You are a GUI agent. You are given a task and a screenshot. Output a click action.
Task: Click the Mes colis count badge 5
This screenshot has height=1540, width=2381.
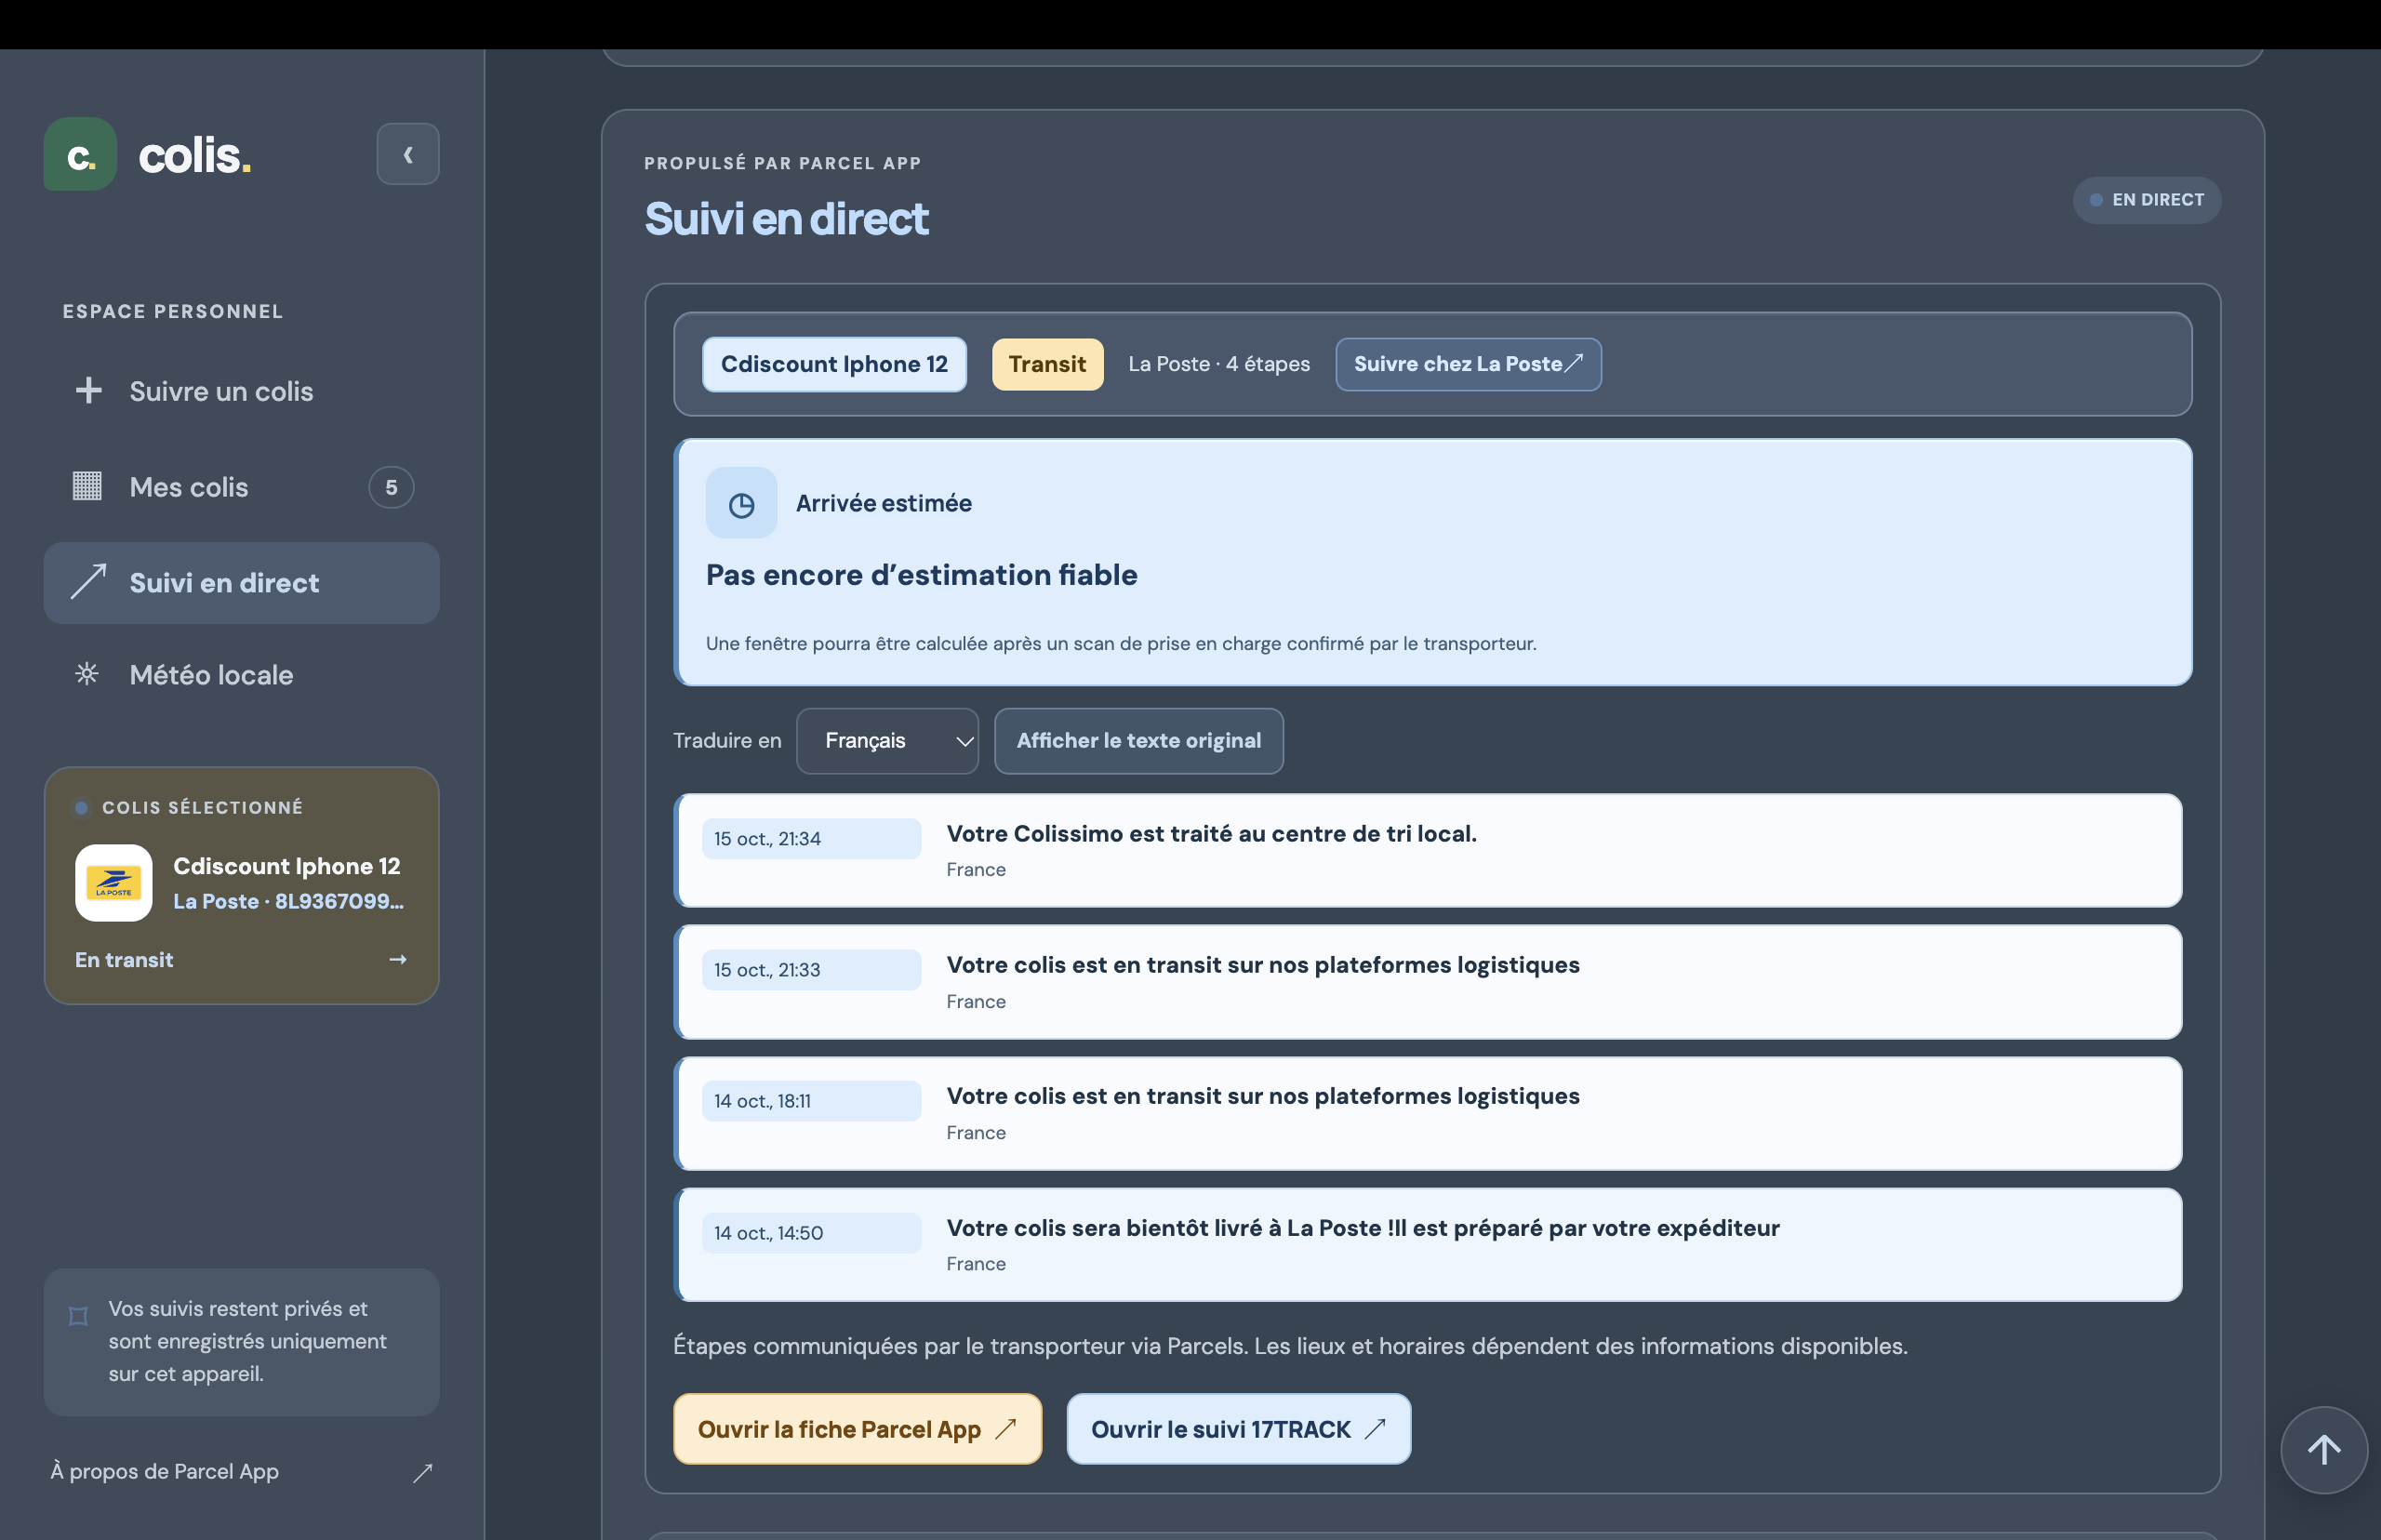tap(391, 487)
